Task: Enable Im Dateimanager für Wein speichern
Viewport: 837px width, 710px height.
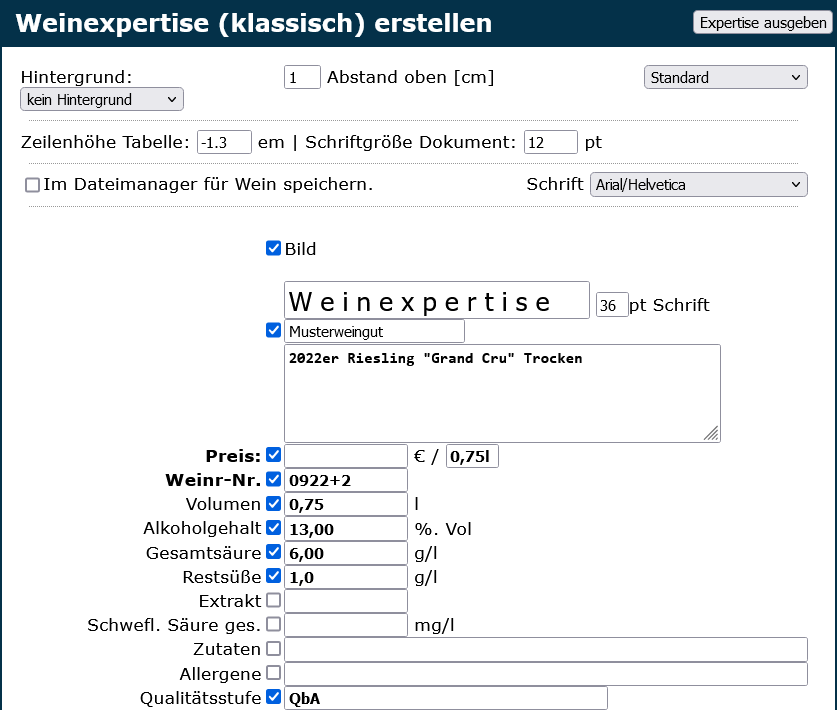Action: coord(33,185)
